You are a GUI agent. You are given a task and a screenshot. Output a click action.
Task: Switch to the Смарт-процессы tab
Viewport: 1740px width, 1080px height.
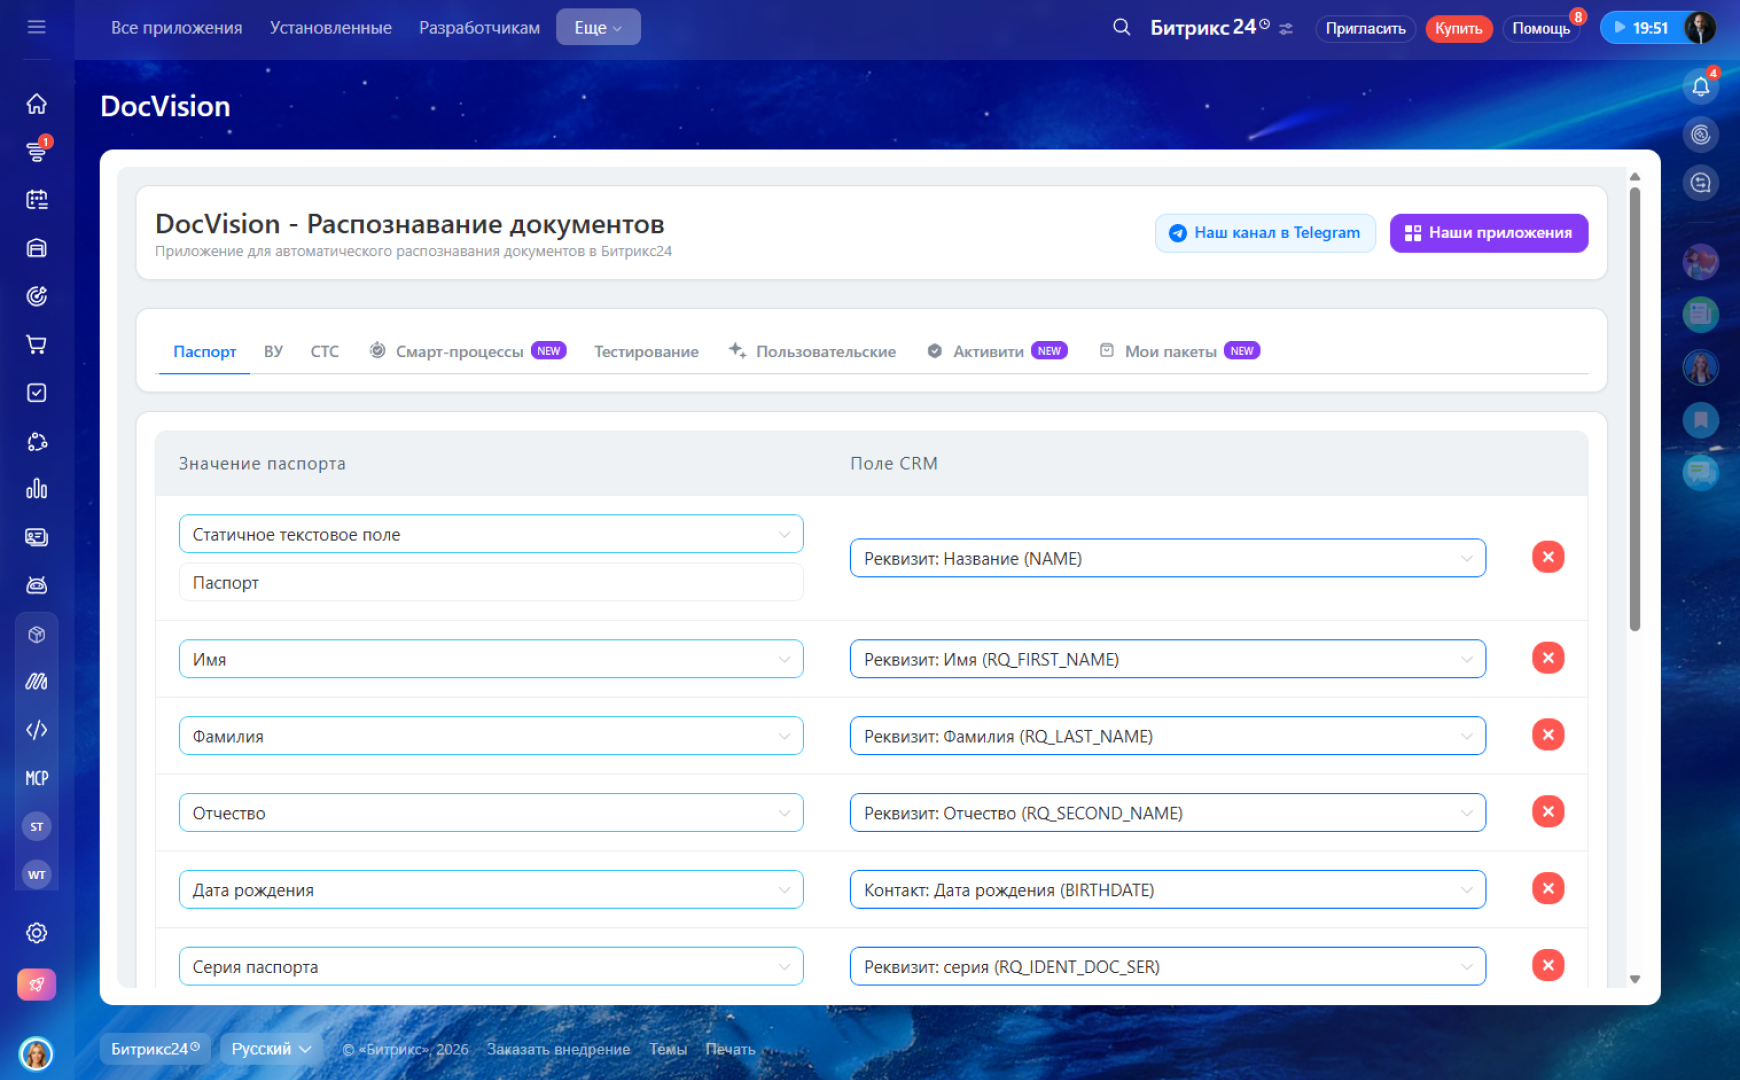pos(459,352)
